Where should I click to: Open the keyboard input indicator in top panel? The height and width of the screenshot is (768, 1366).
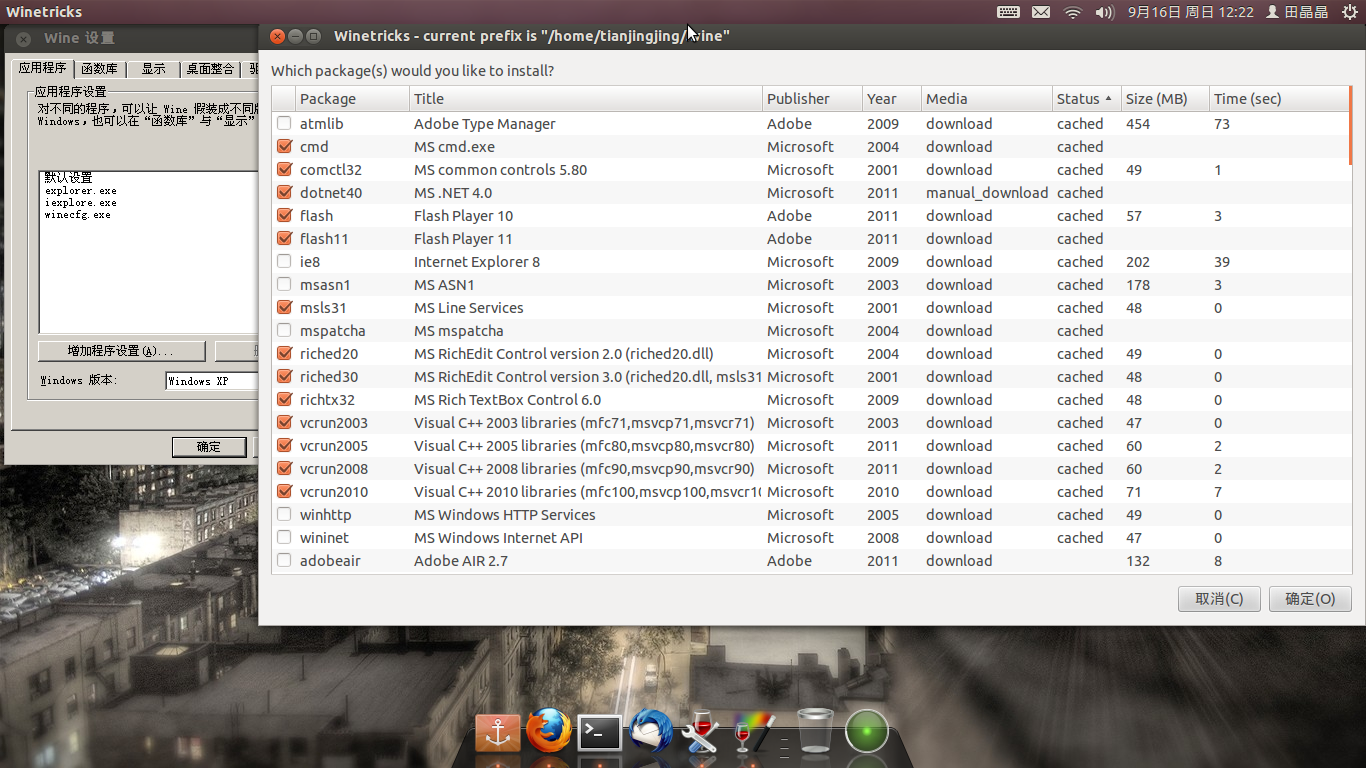[1008, 12]
